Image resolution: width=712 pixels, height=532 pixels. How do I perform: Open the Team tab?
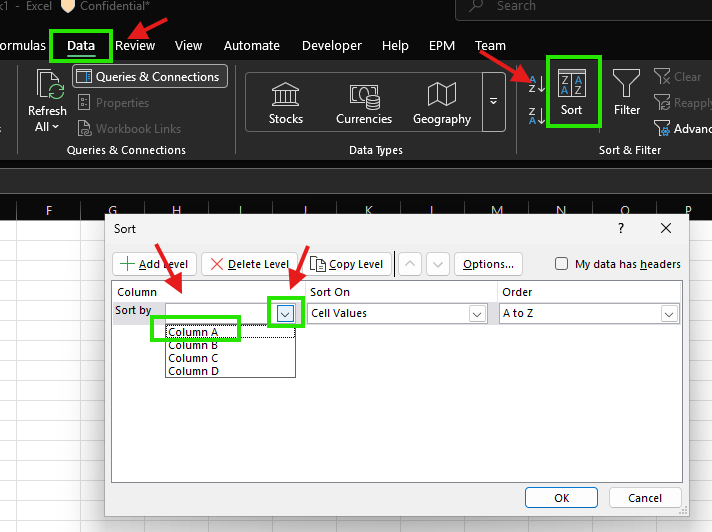coord(490,45)
